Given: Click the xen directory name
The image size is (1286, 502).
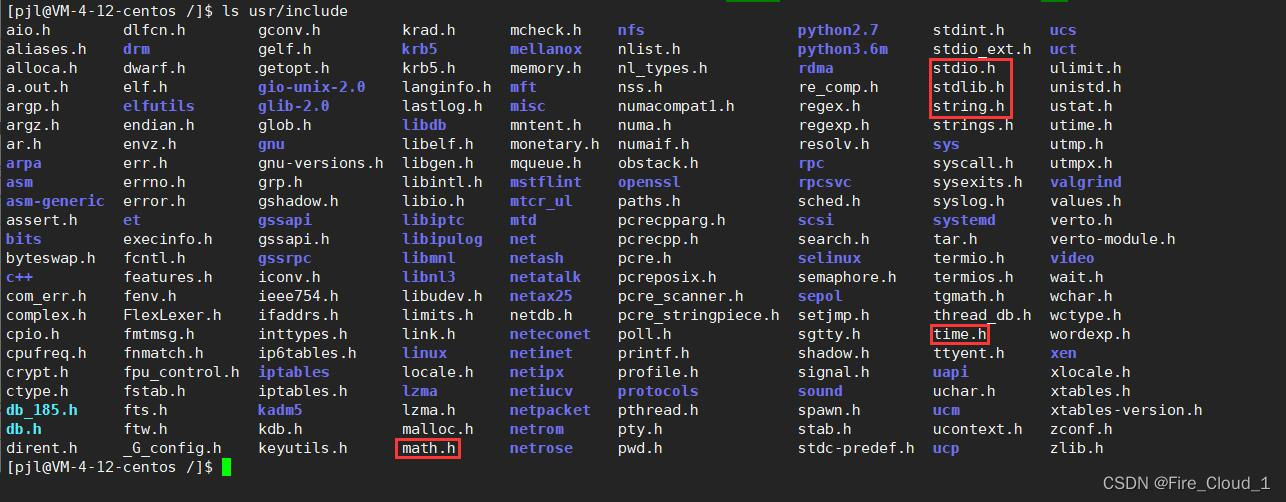Looking at the screenshot, I should pyautogui.click(x=1063, y=353).
